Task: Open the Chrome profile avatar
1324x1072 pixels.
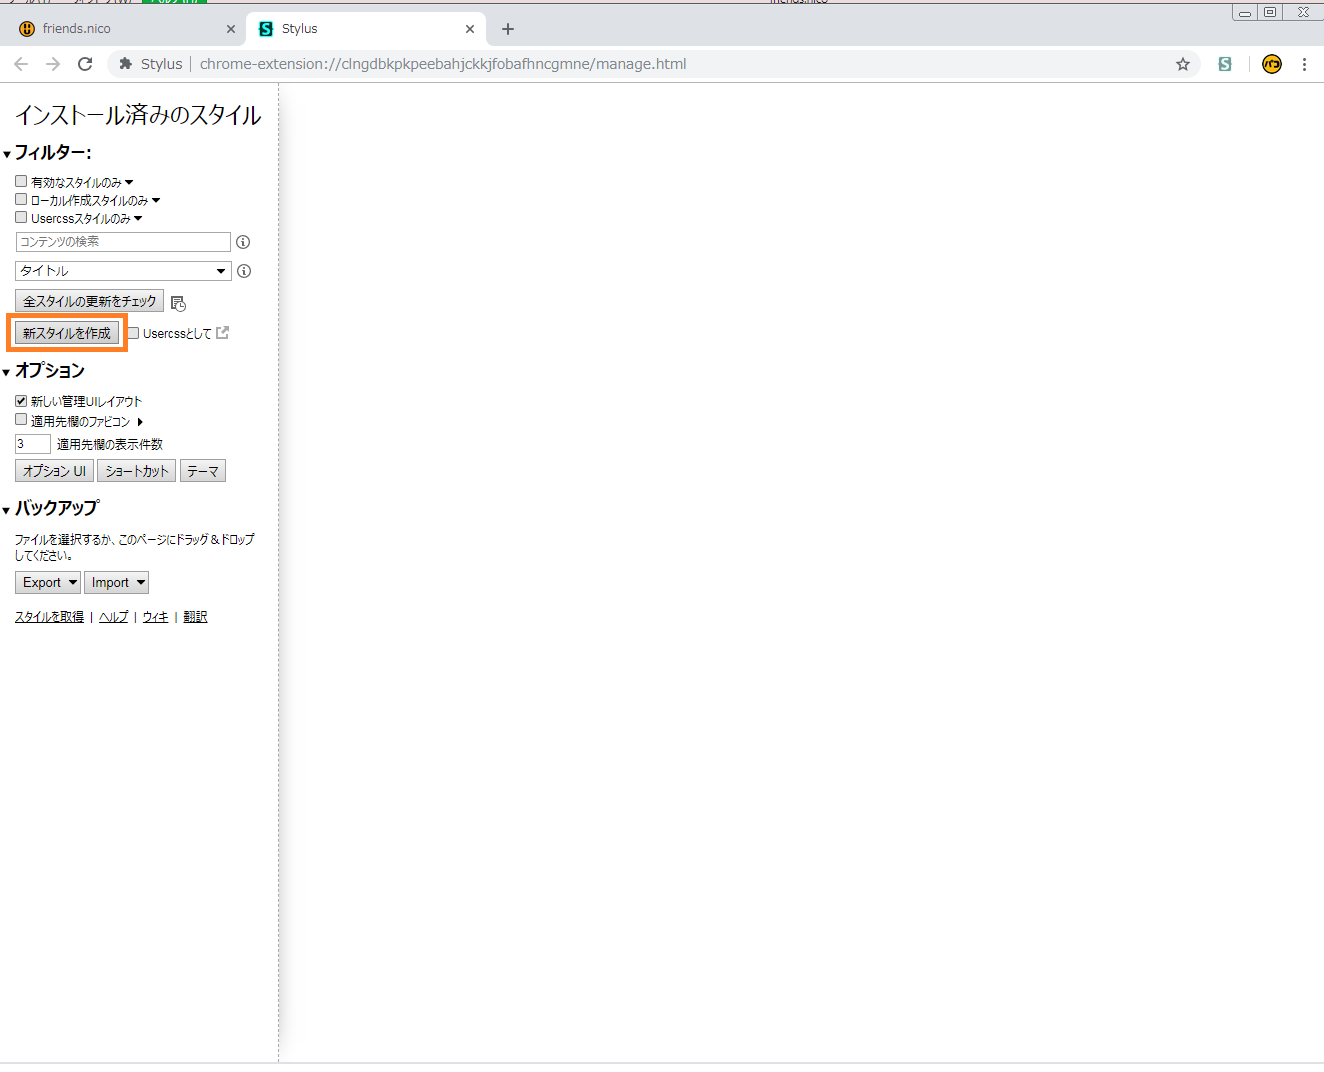Action: pyautogui.click(x=1272, y=64)
